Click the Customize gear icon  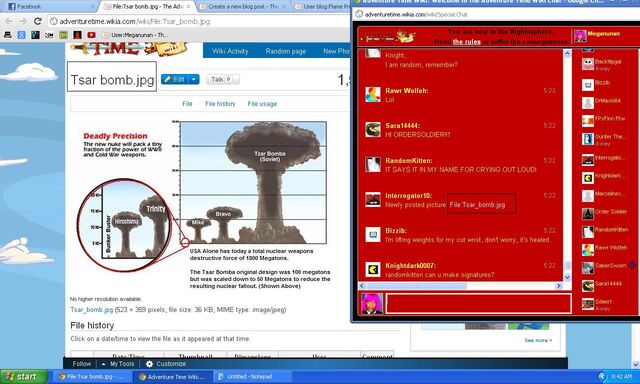coord(149,364)
